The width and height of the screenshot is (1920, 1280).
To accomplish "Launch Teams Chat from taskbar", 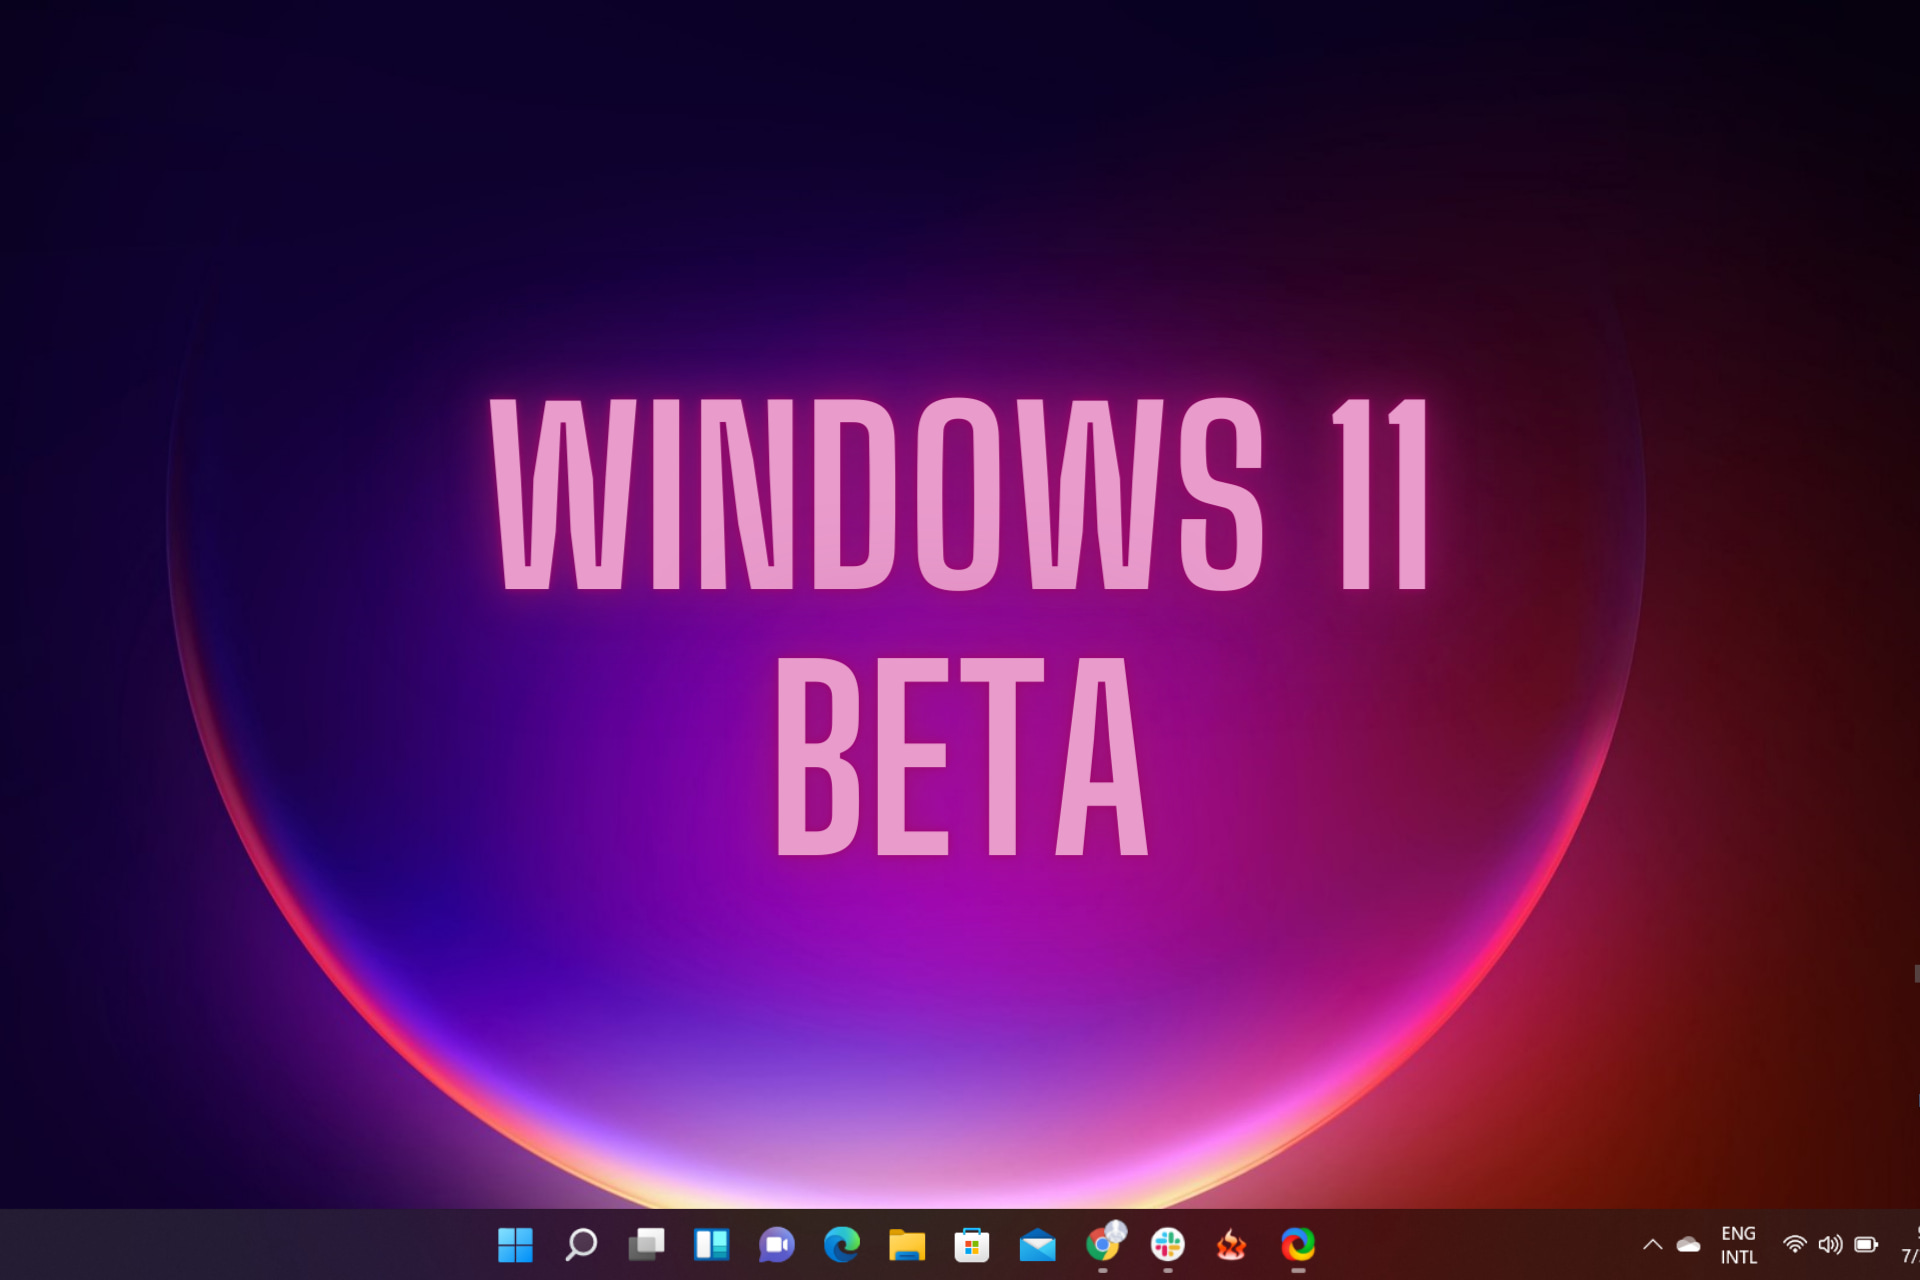I will (x=776, y=1245).
